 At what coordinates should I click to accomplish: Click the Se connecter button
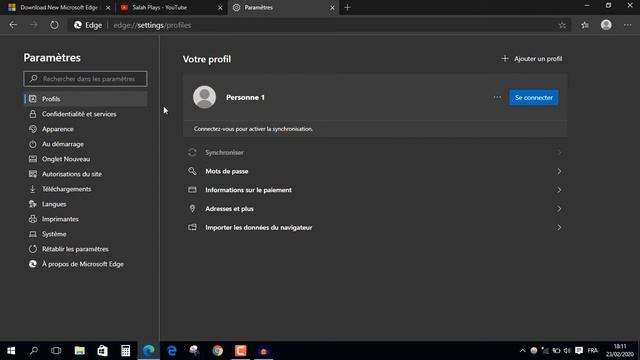click(x=533, y=98)
